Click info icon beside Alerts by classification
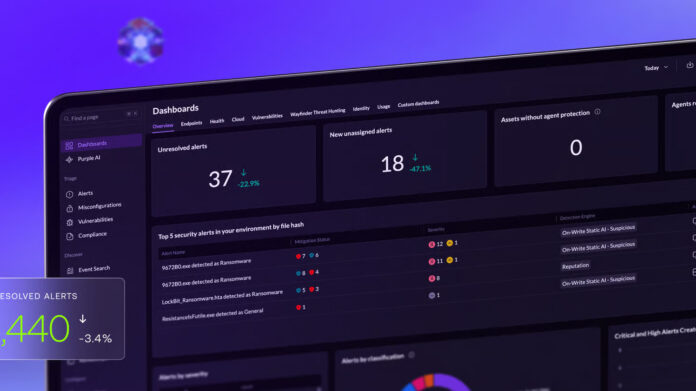696x391 pixels. (411, 355)
